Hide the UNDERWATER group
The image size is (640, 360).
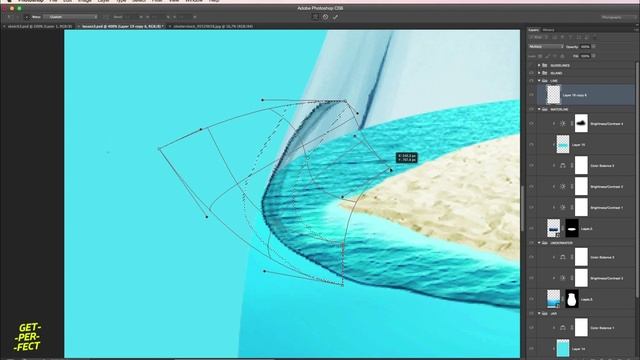click(x=531, y=243)
